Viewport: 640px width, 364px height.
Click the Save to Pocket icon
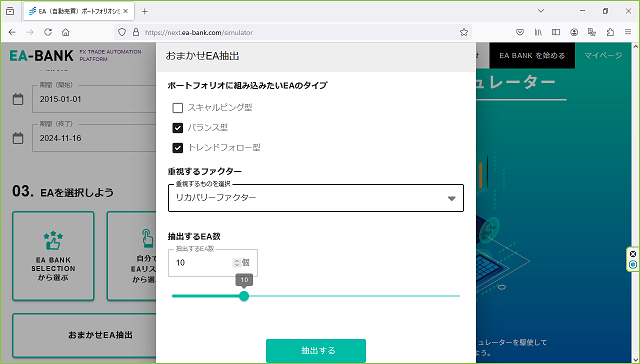[x=520, y=32]
